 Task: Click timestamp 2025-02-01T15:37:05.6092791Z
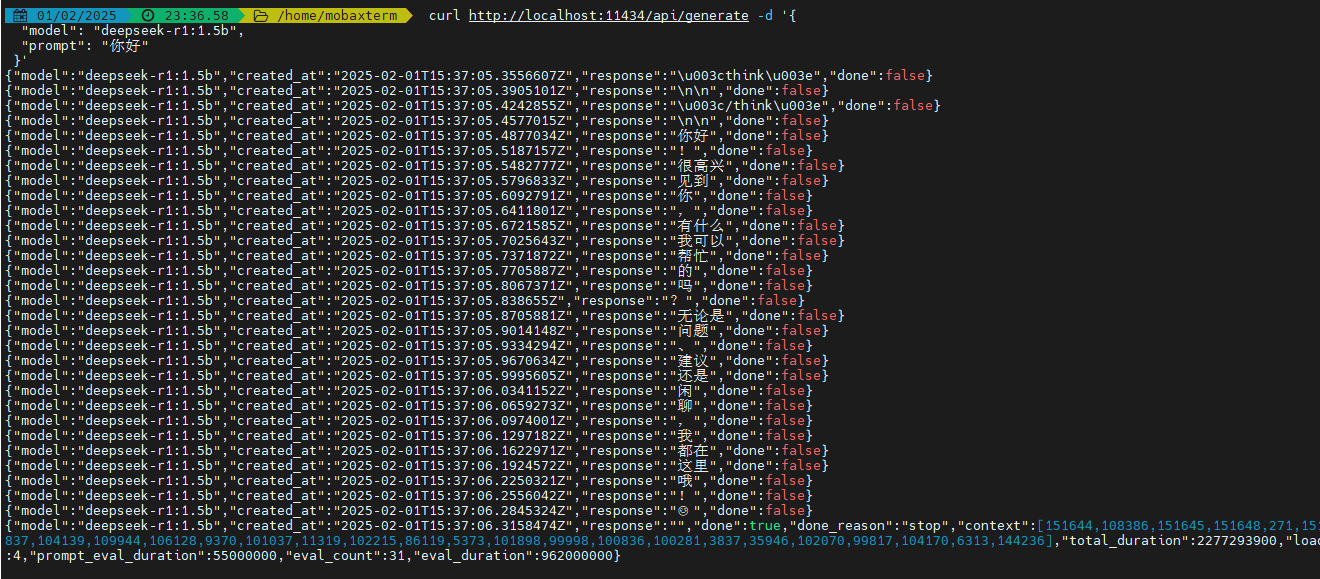coord(452,196)
